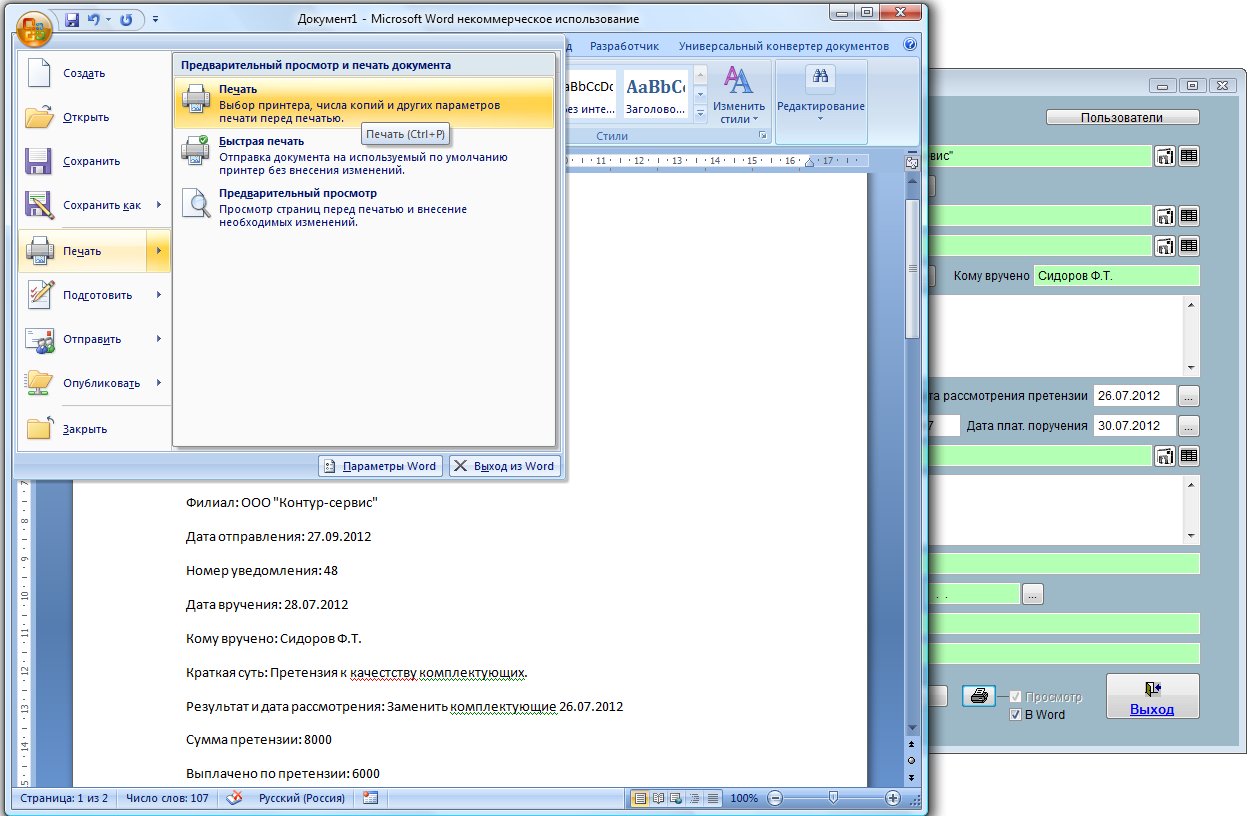
Task: Click the proofing errors icon in status bar
Action: coord(236,798)
